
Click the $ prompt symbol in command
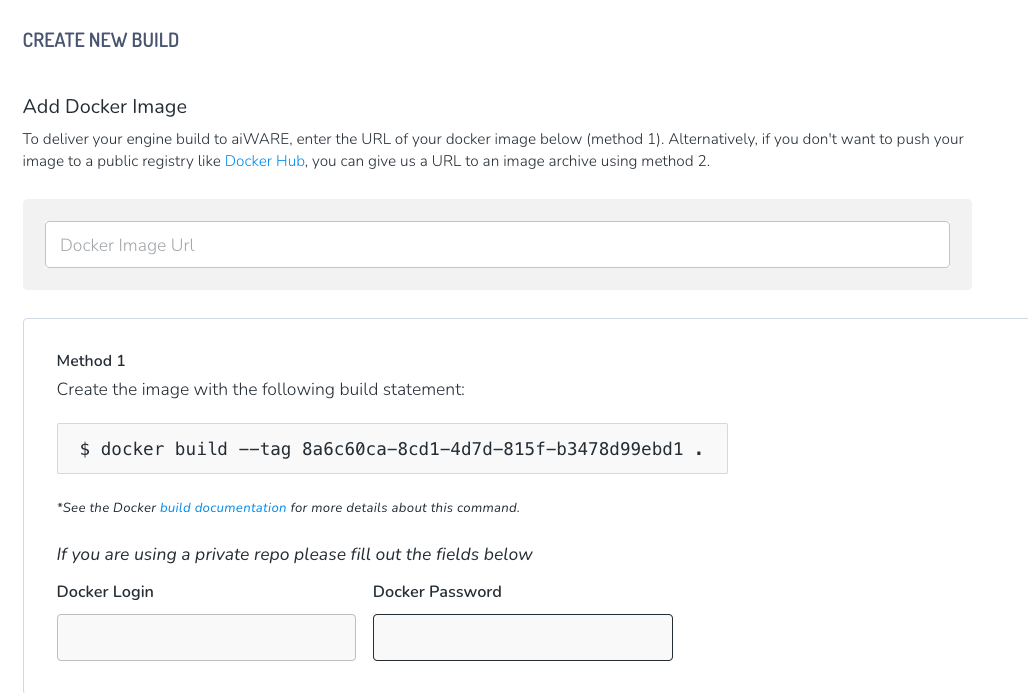85,449
